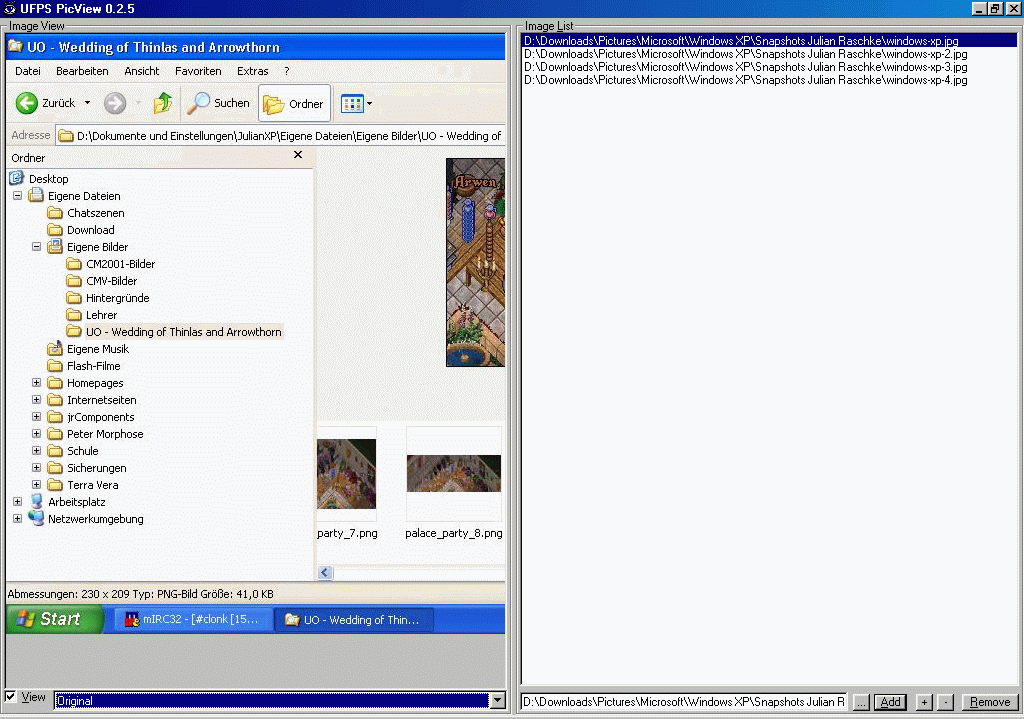The width and height of the screenshot is (1024, 719).
Task: Select windows-xp-4.jpg in the image list
Action: tap(746, 80)
